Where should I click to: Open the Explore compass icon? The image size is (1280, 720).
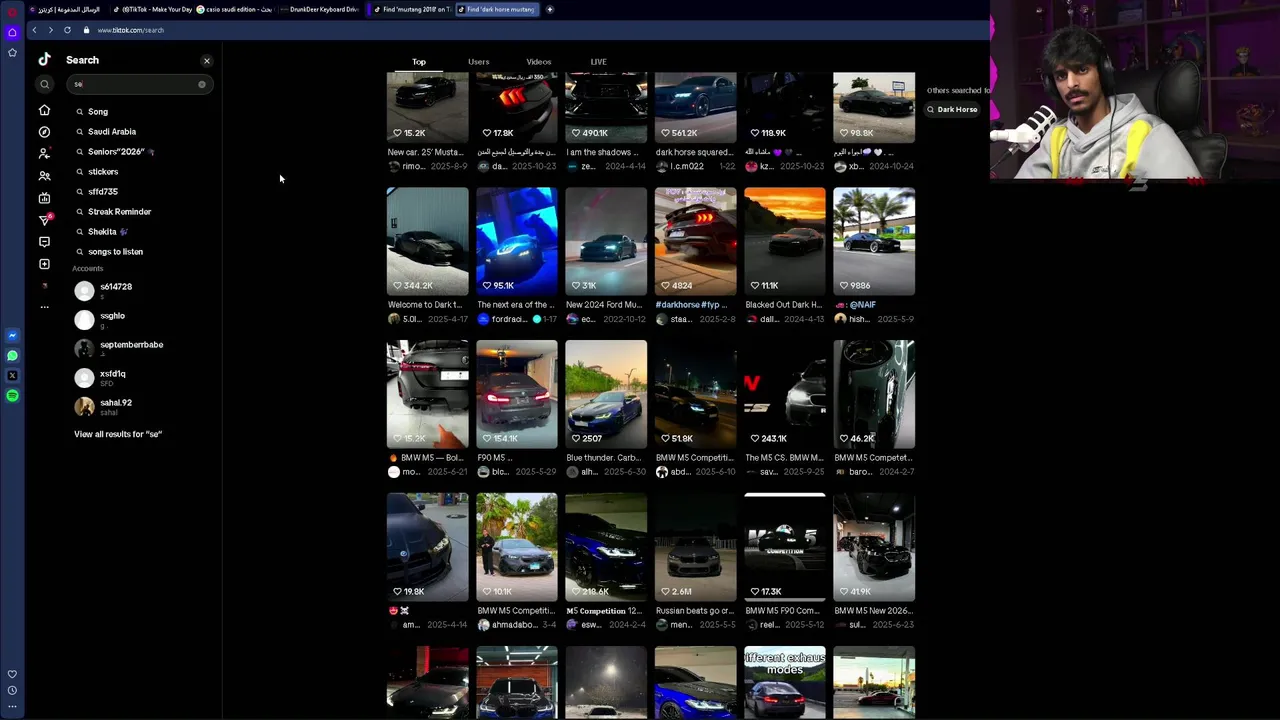pos(44,132)
